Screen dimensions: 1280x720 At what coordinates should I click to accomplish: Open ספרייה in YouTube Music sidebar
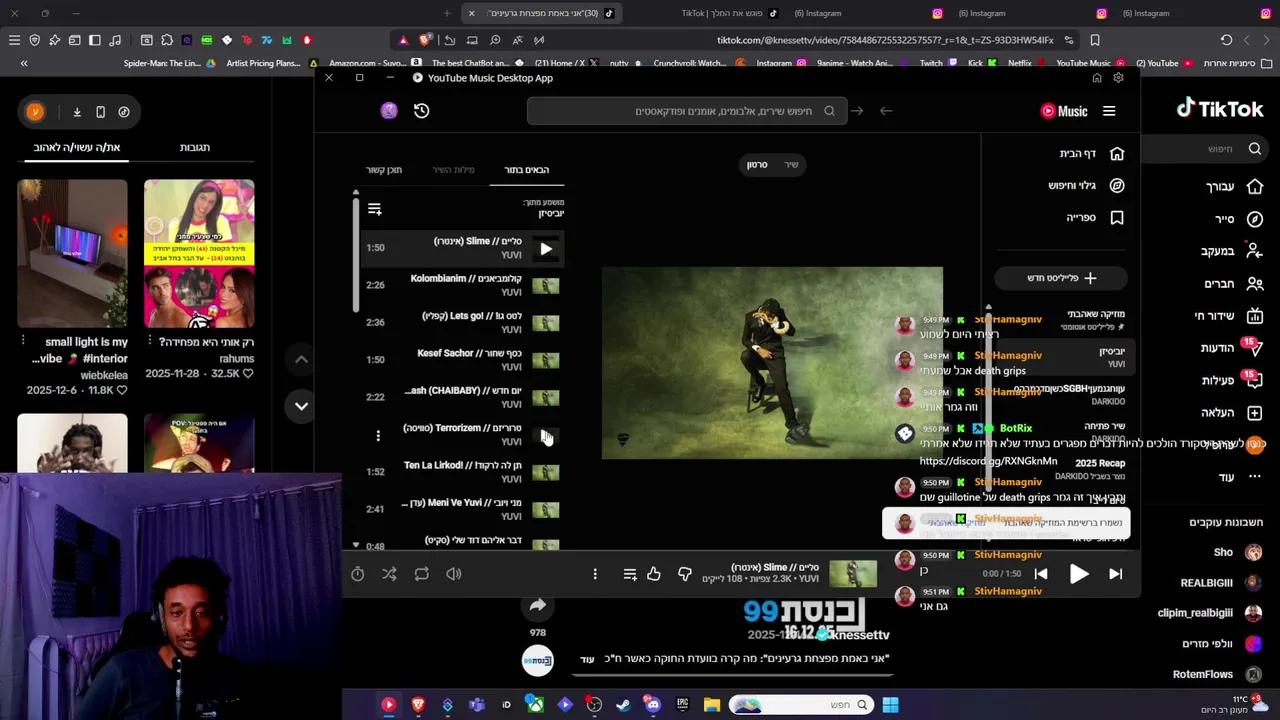(1096, 217)
